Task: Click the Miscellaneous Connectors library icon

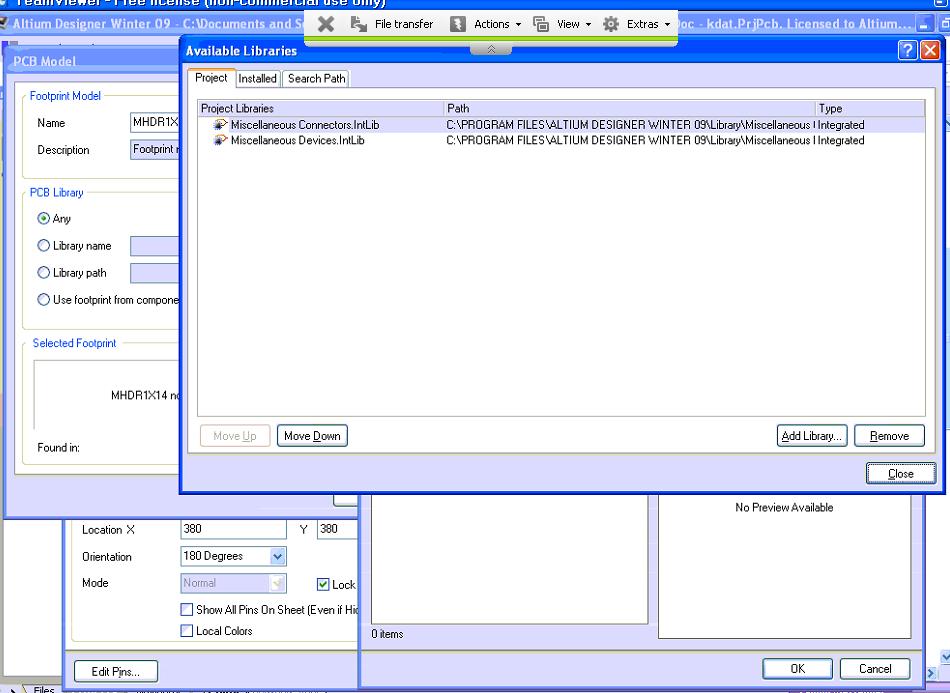Action: pyautogui.click(x=220, y=125)
